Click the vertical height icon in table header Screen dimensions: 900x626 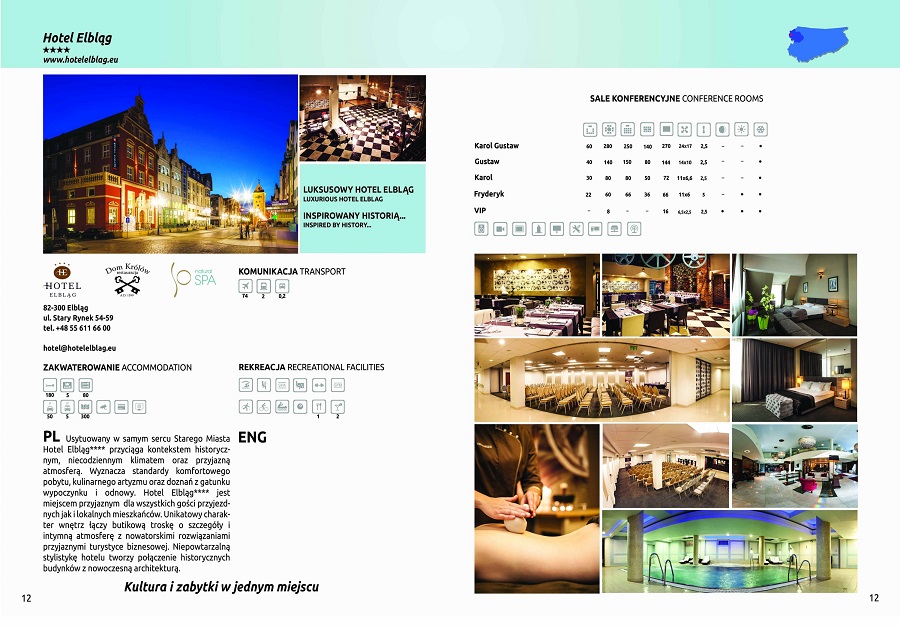[704, 129]
